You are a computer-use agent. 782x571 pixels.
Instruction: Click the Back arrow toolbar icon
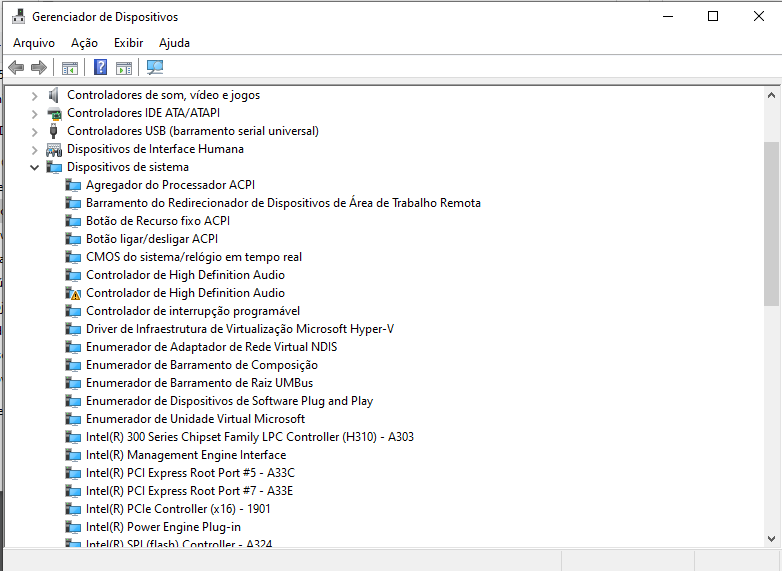[x=16, y=67]
